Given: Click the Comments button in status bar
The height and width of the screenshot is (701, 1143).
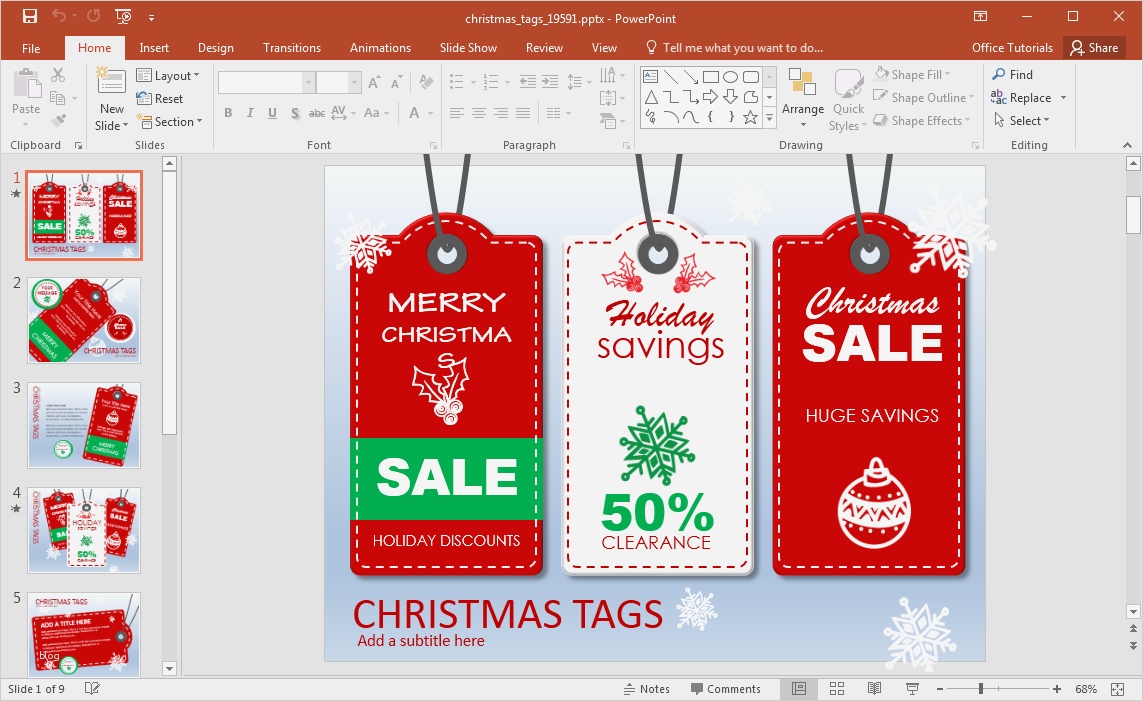Looking at the screenshot, I should click(725, 689).
